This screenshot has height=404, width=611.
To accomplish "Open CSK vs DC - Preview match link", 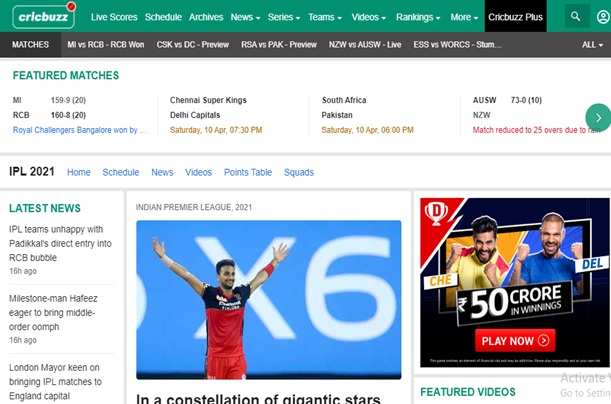I will pyautogui.click(x=192, y=44).
